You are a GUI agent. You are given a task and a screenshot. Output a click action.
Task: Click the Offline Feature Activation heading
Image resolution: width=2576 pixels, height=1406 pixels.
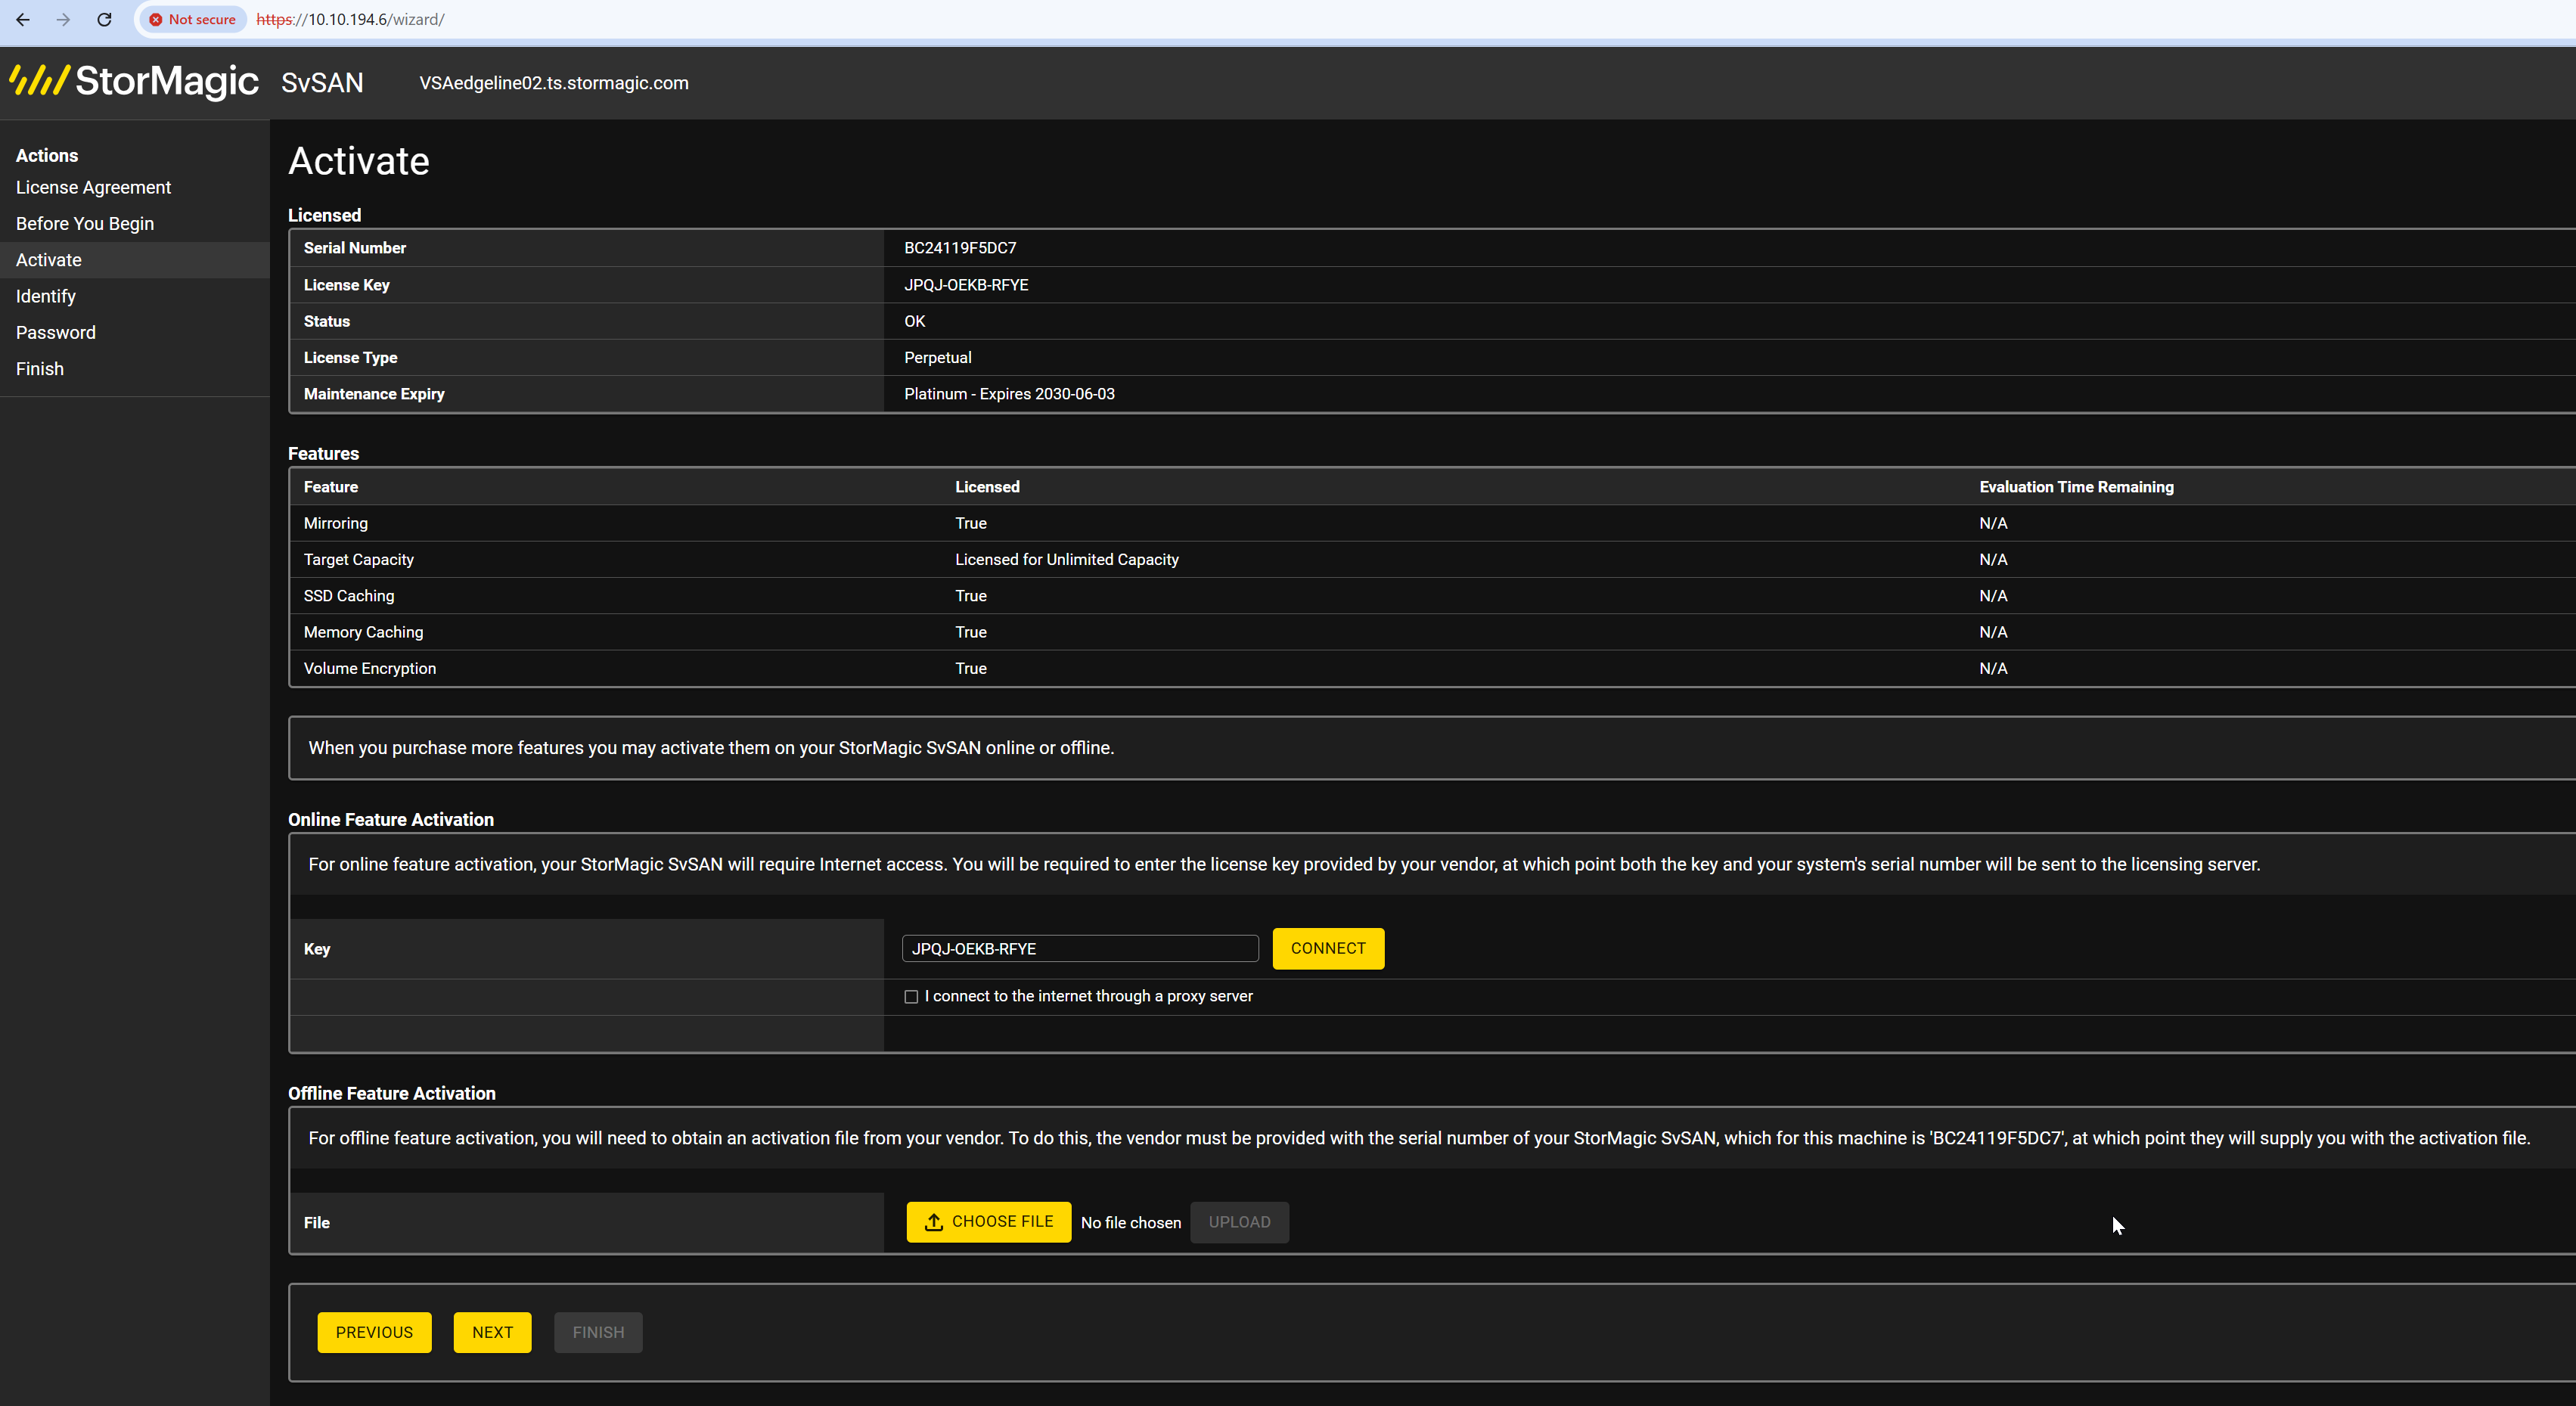pos(392,1094)
